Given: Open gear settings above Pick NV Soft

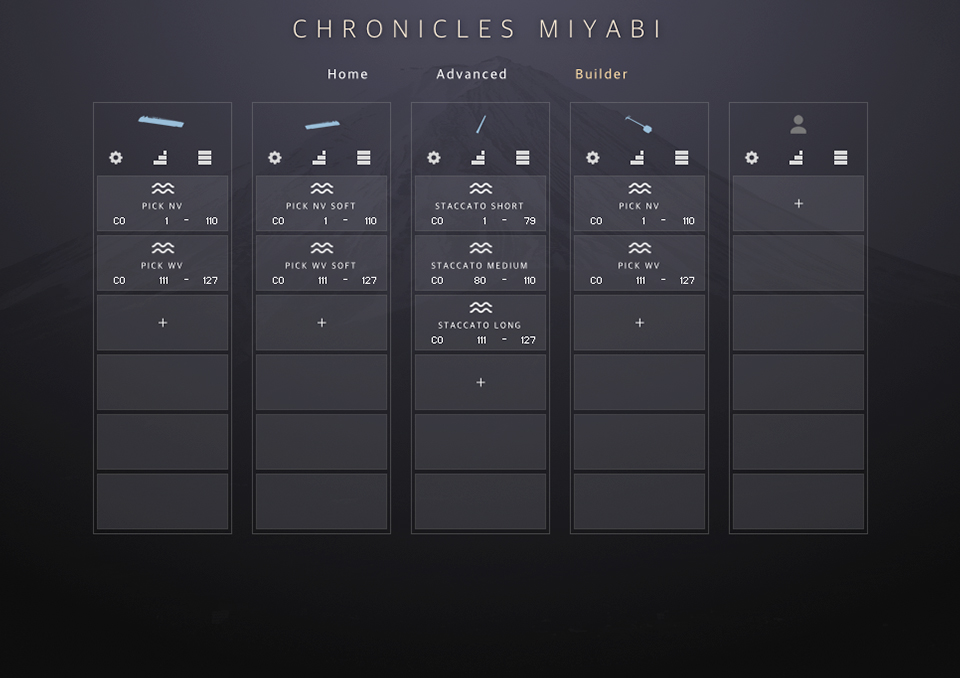Looking at the screenshot, I should 275,158.
